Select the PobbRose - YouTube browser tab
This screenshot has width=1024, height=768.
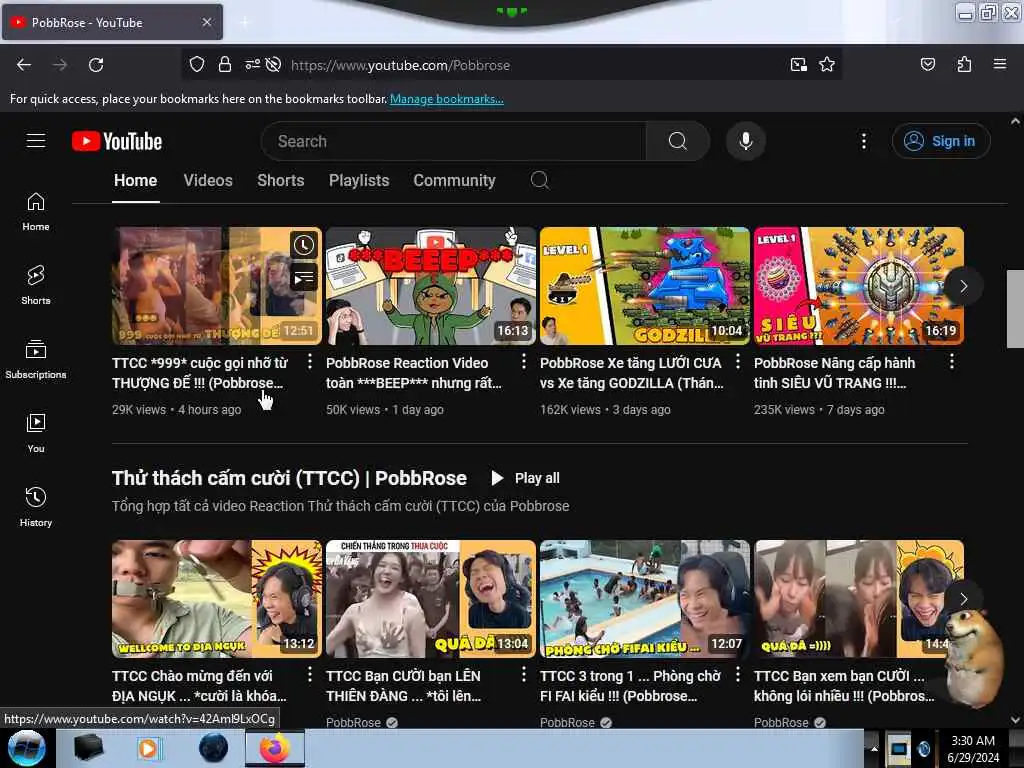point(112,23)
